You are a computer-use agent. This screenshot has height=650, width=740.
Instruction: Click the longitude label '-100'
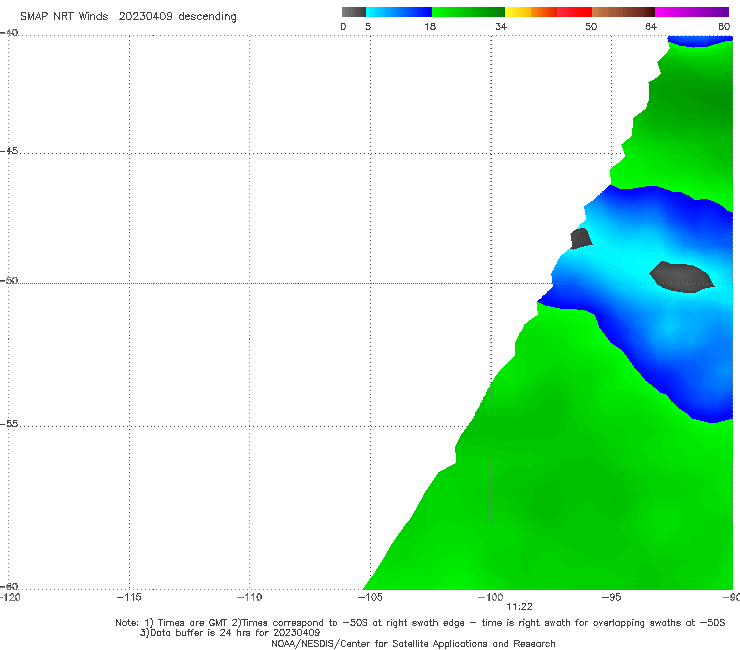pyautogui.click(x=490, y=597)
